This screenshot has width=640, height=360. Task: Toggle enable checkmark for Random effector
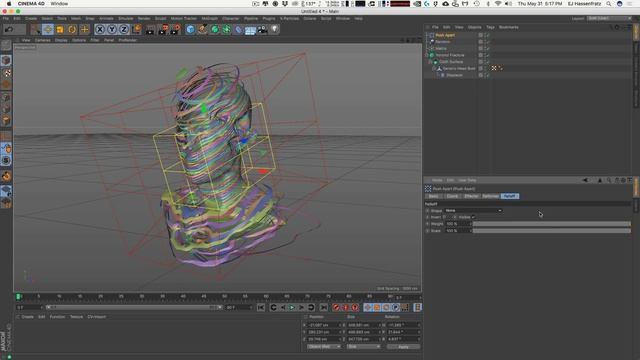[487, 42]
